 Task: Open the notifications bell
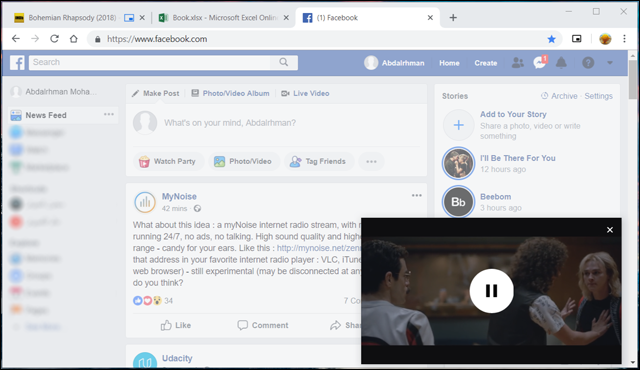click(x=561, y=63)
